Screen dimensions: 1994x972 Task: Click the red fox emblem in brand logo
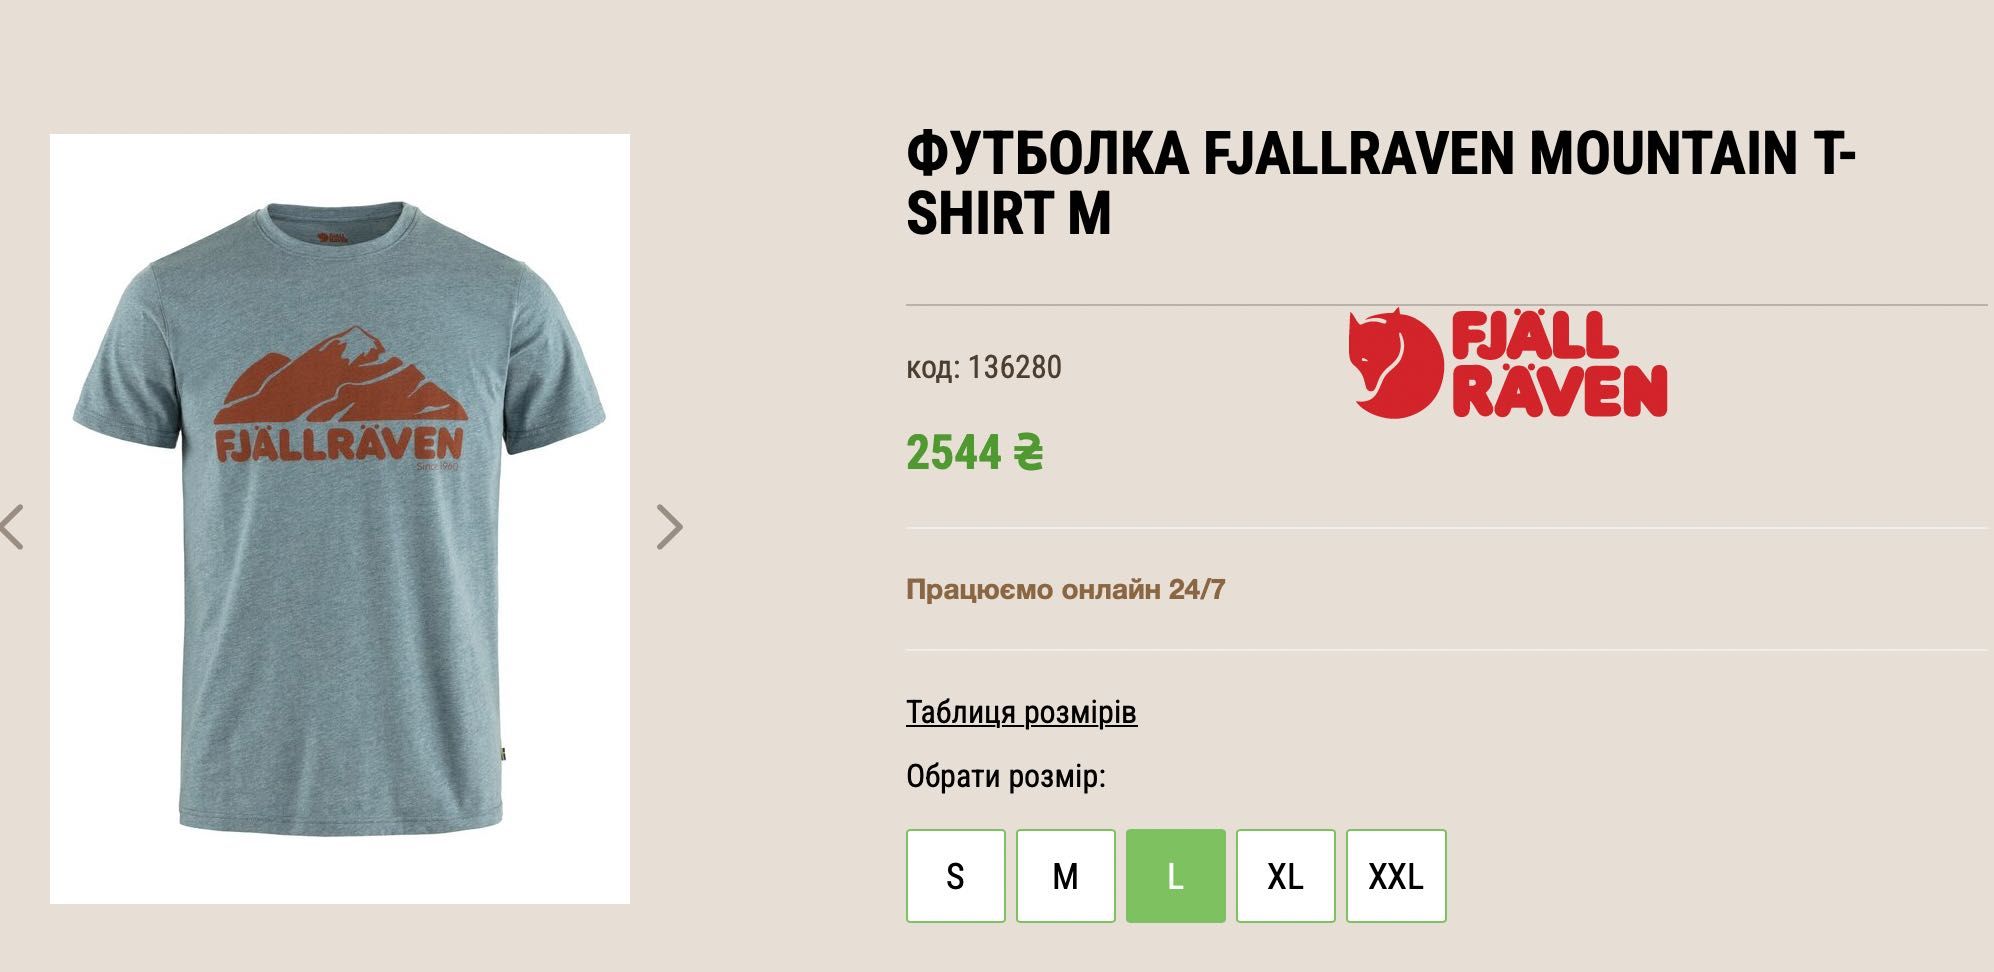pos(1394,363)
